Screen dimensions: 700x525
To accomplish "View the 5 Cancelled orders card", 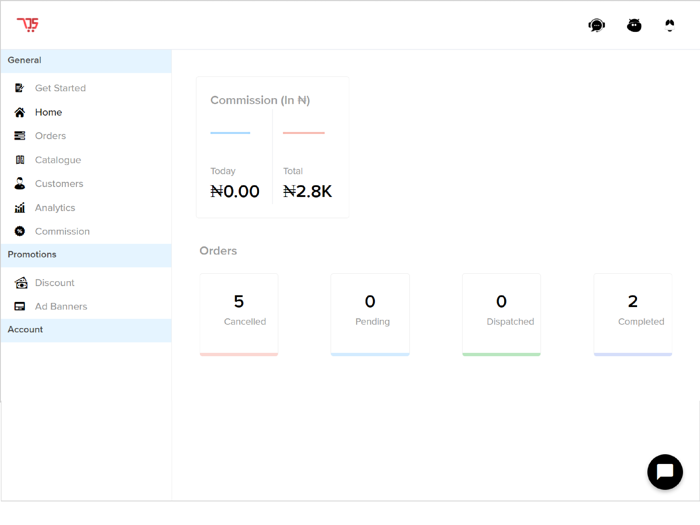I will pyautogui.click(x=239, y=312).
